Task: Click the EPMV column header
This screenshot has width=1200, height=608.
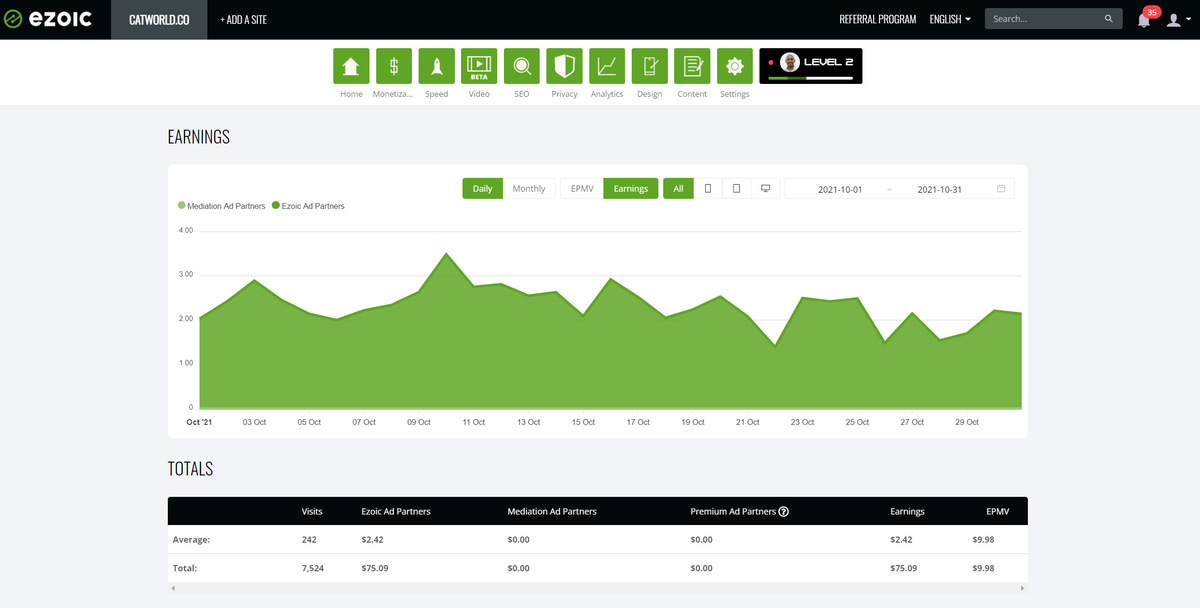Action: pos(998,511)
